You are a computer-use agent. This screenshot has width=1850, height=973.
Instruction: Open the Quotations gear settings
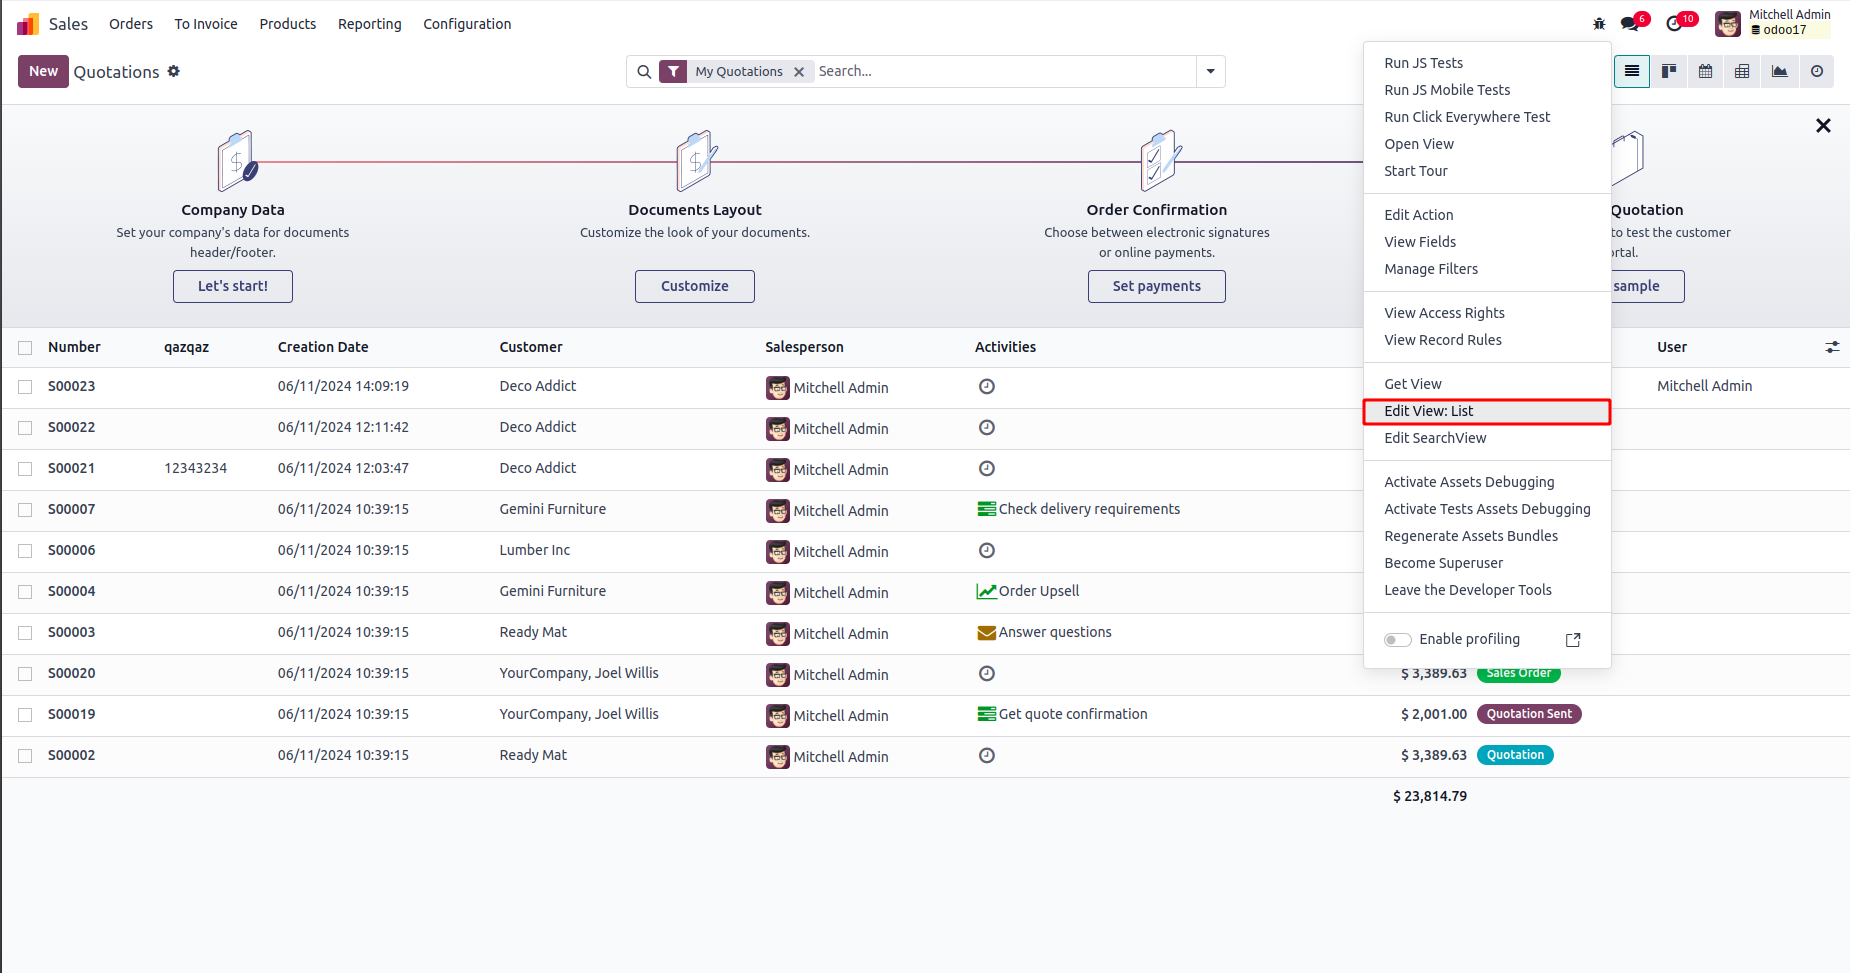(x=174, y=71)
